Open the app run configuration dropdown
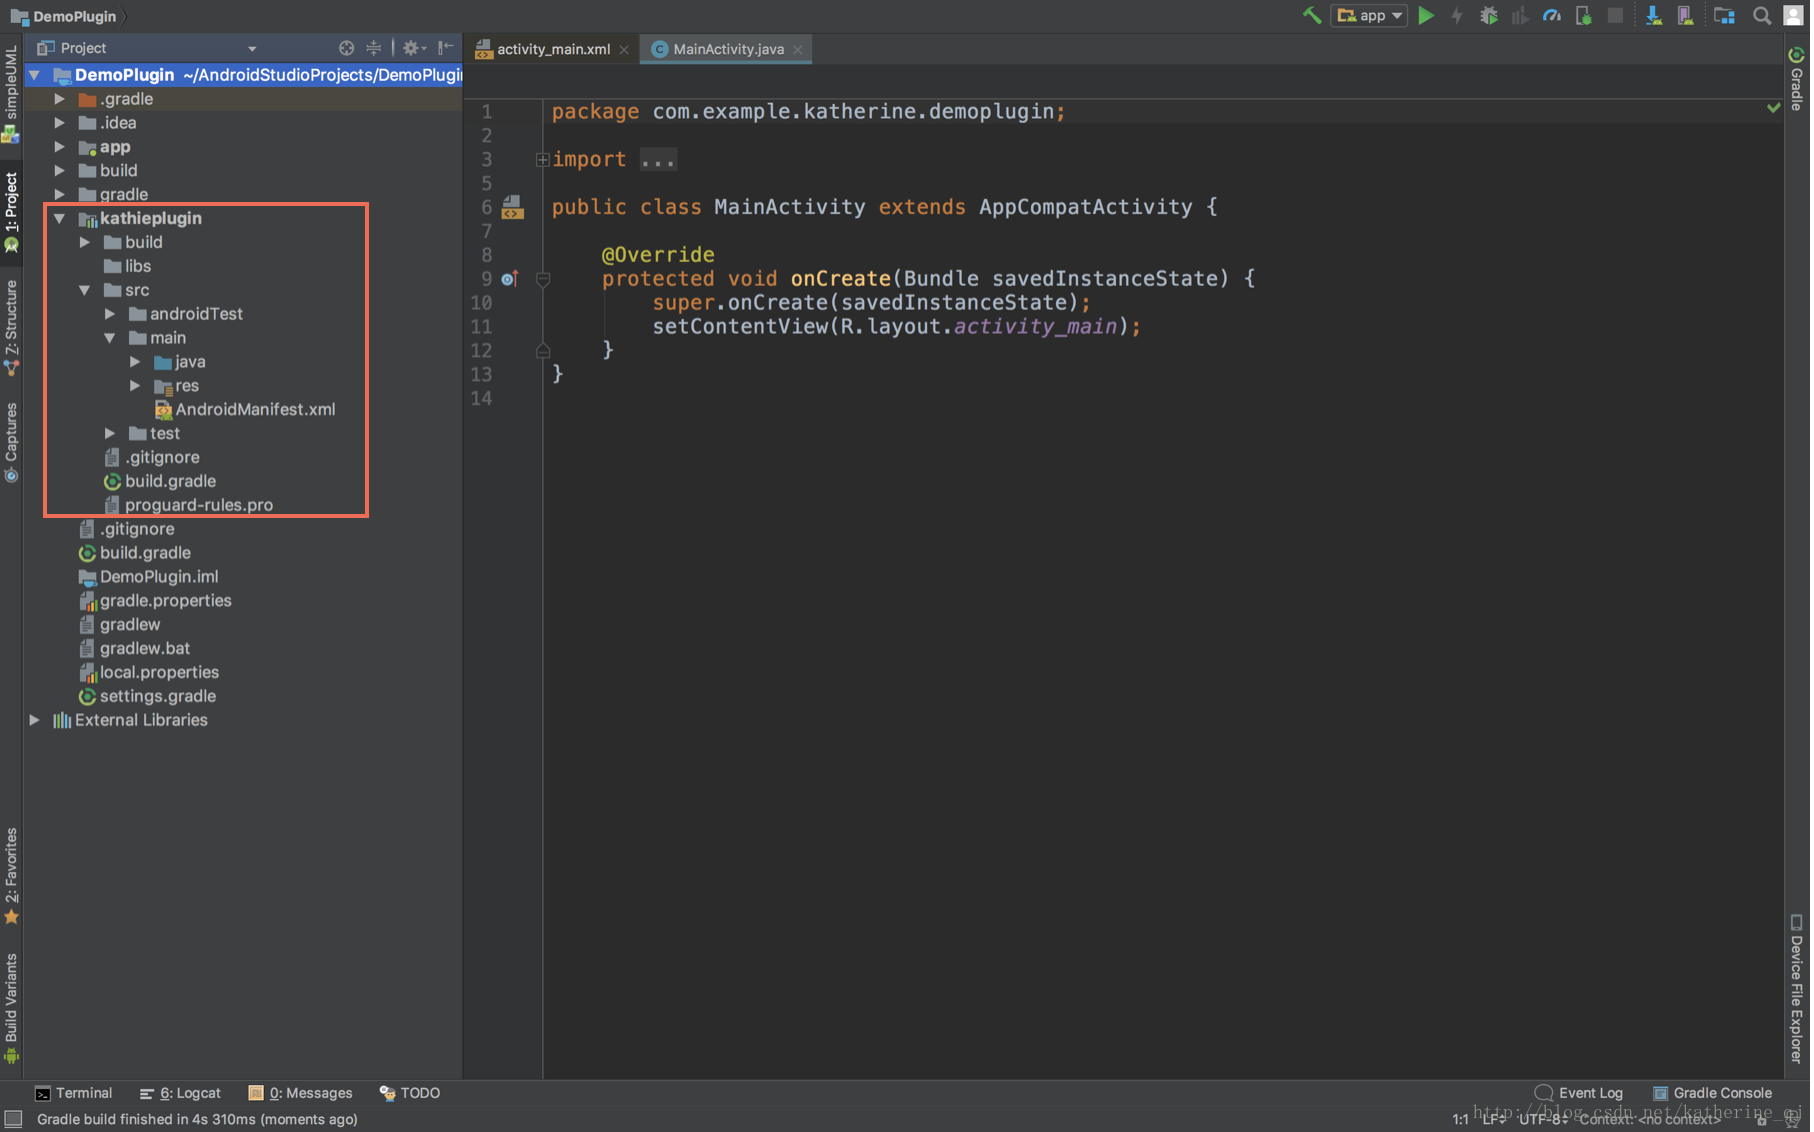 (1370, 16)
